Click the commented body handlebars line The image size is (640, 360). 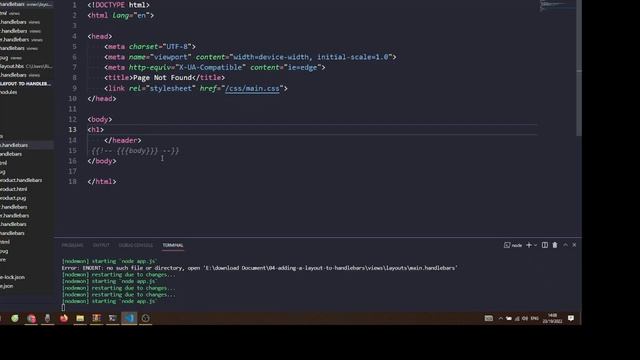tap(135, 151)
